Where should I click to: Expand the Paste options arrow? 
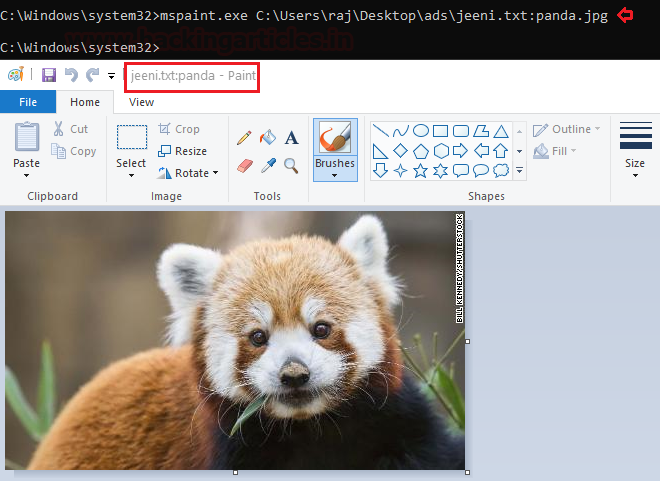tap(27, 175)
